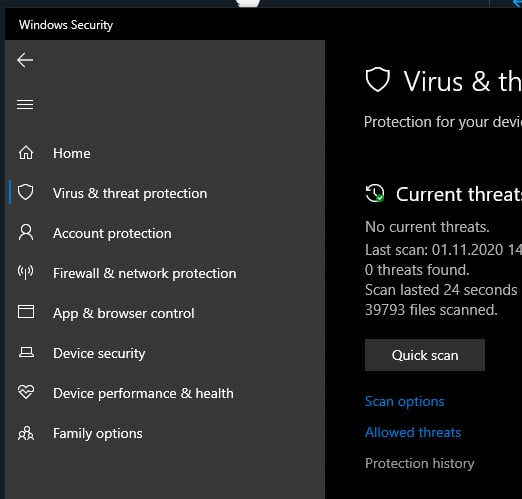The width and height of the screenshot is (522, 499).
Task: Open Allowed threats link
Action: [x=413, y=432]
